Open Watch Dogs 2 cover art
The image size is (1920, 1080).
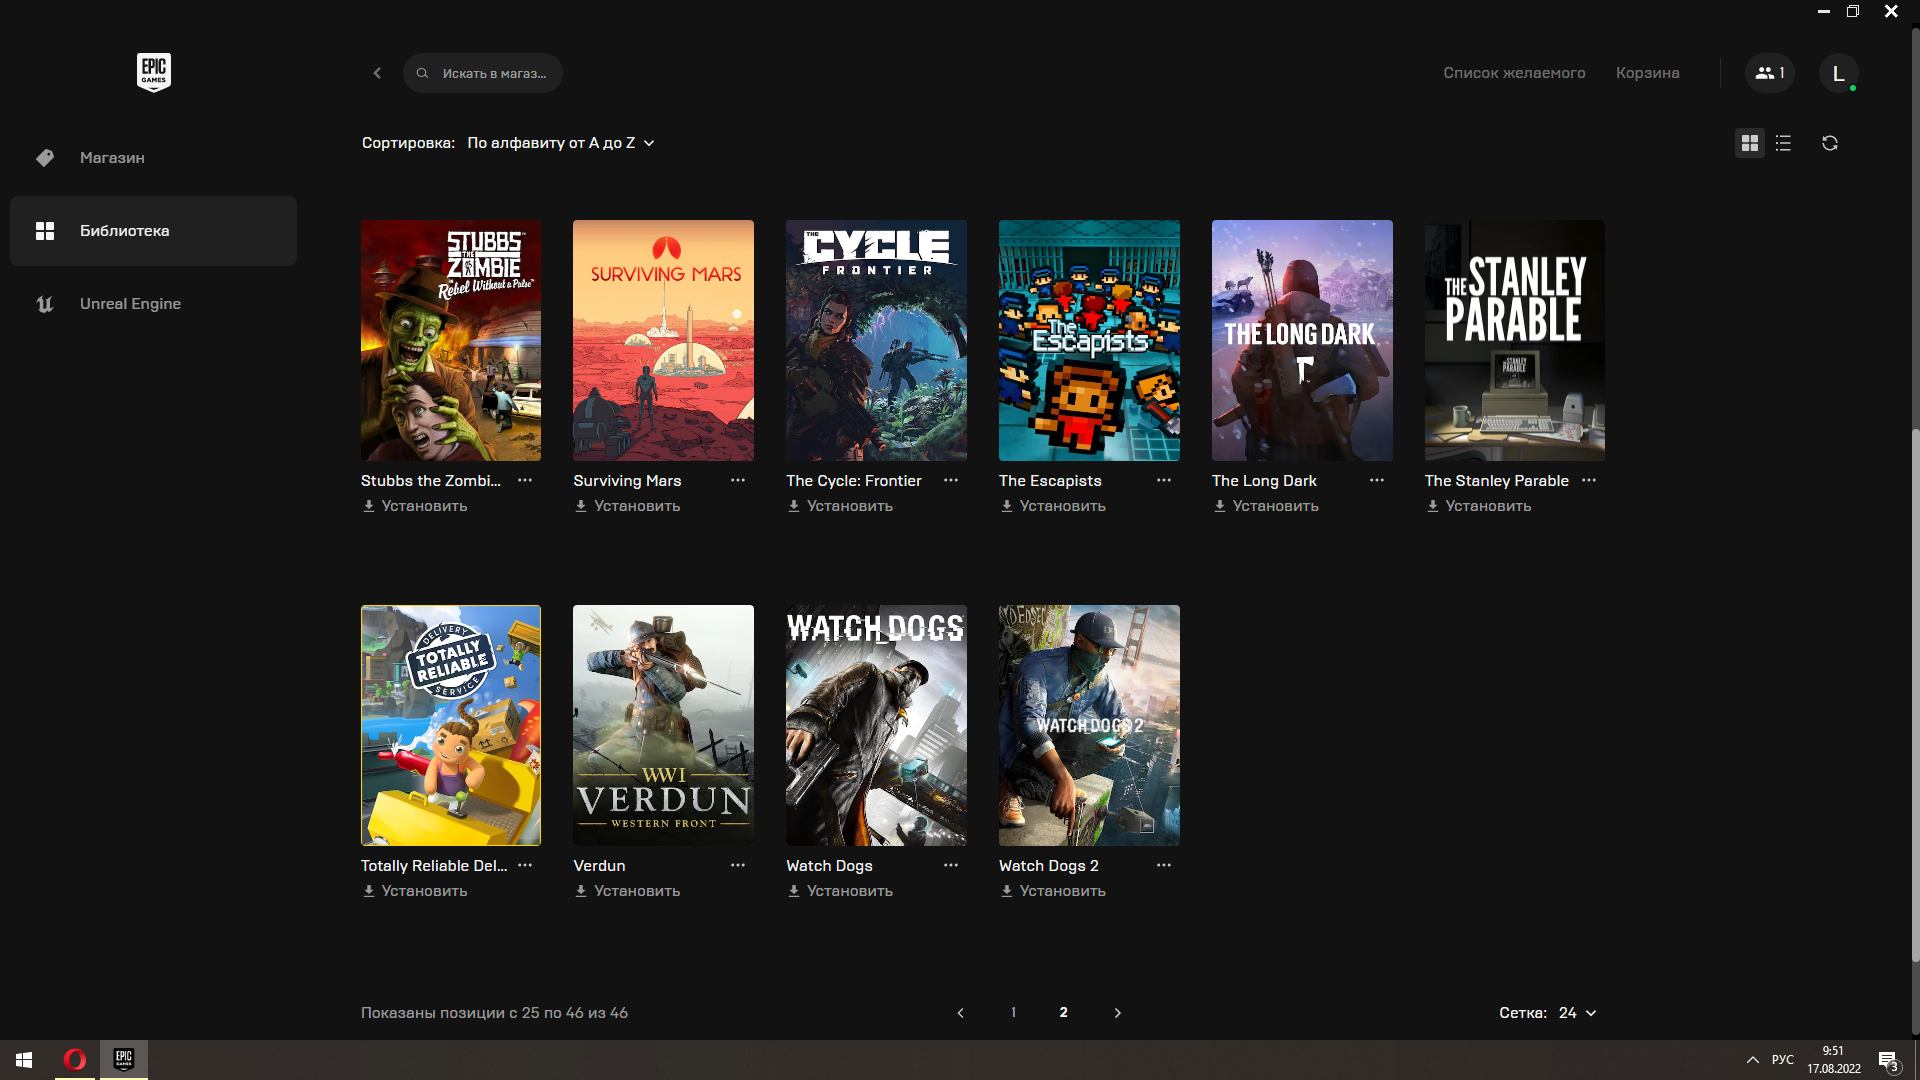pyautogui.click(x=1089, y=725)
